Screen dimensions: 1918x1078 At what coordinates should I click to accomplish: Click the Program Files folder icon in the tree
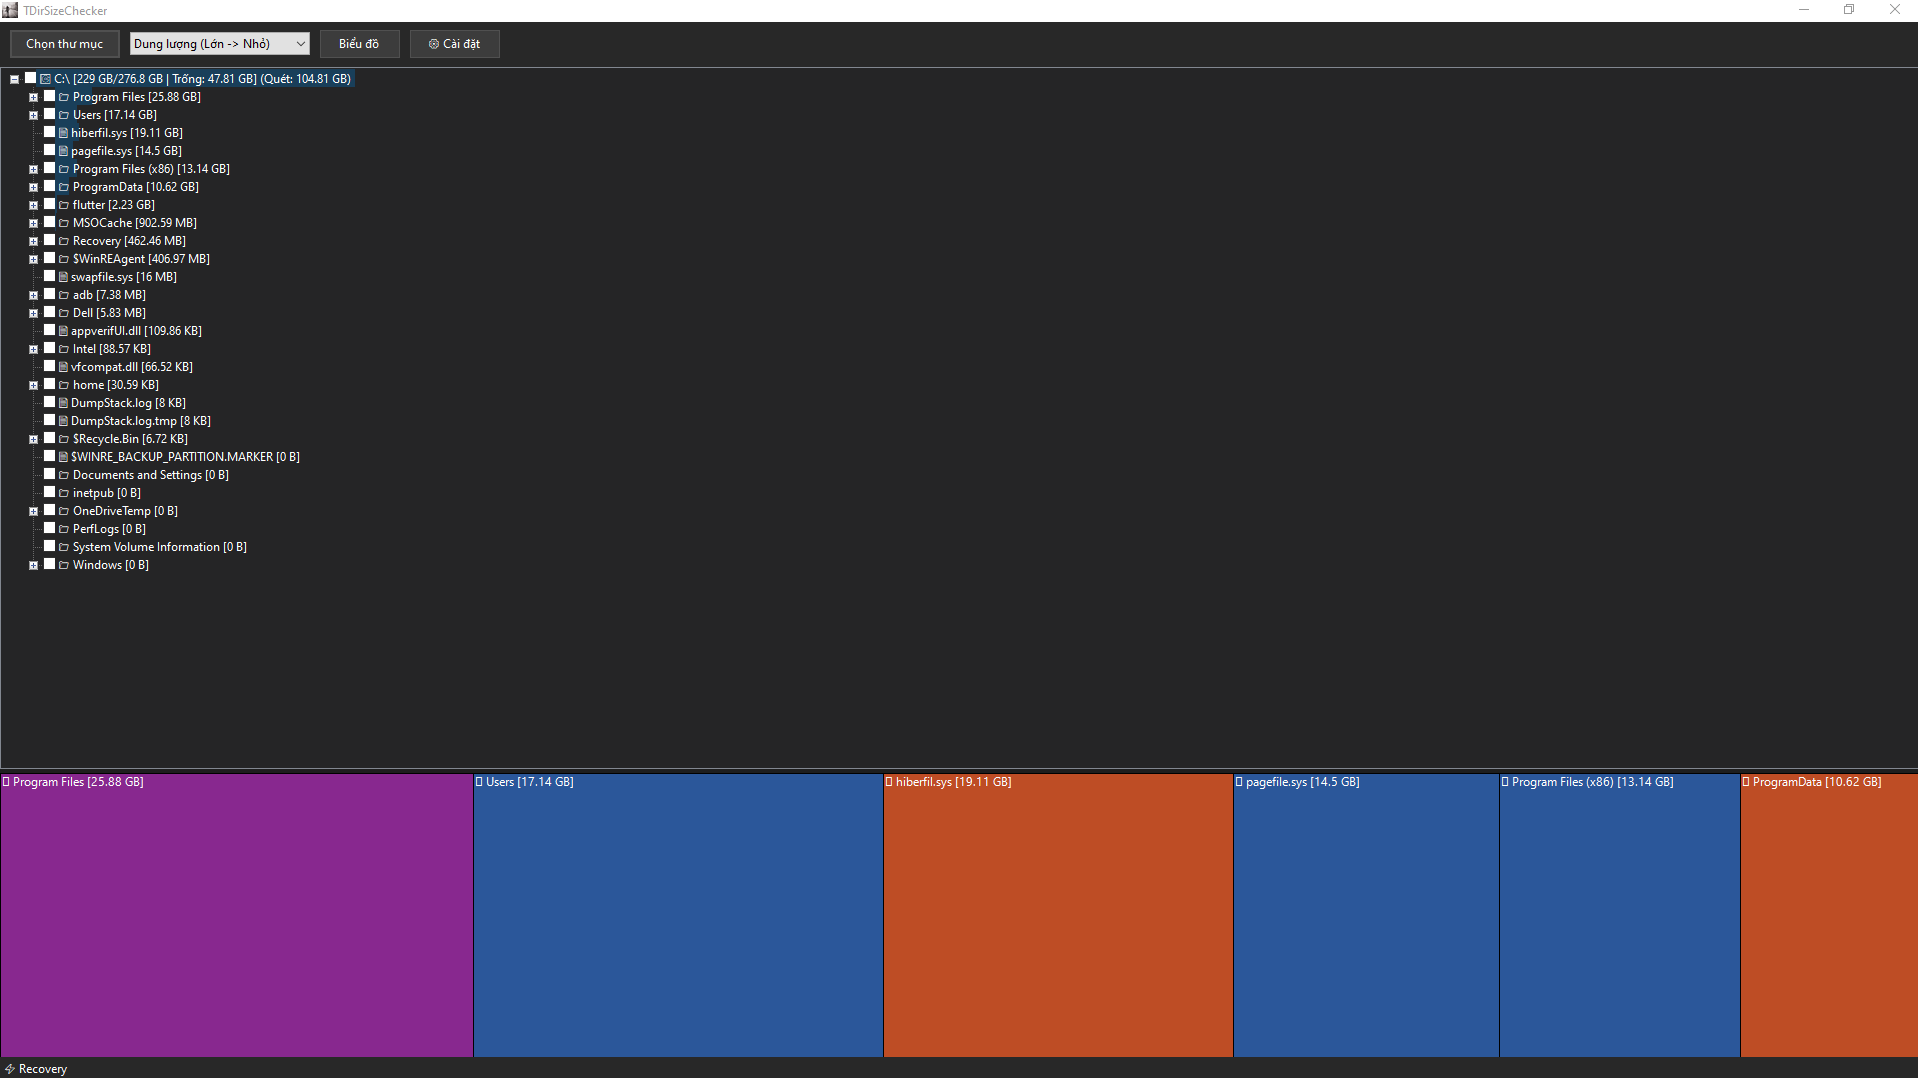tap(64, 97)
